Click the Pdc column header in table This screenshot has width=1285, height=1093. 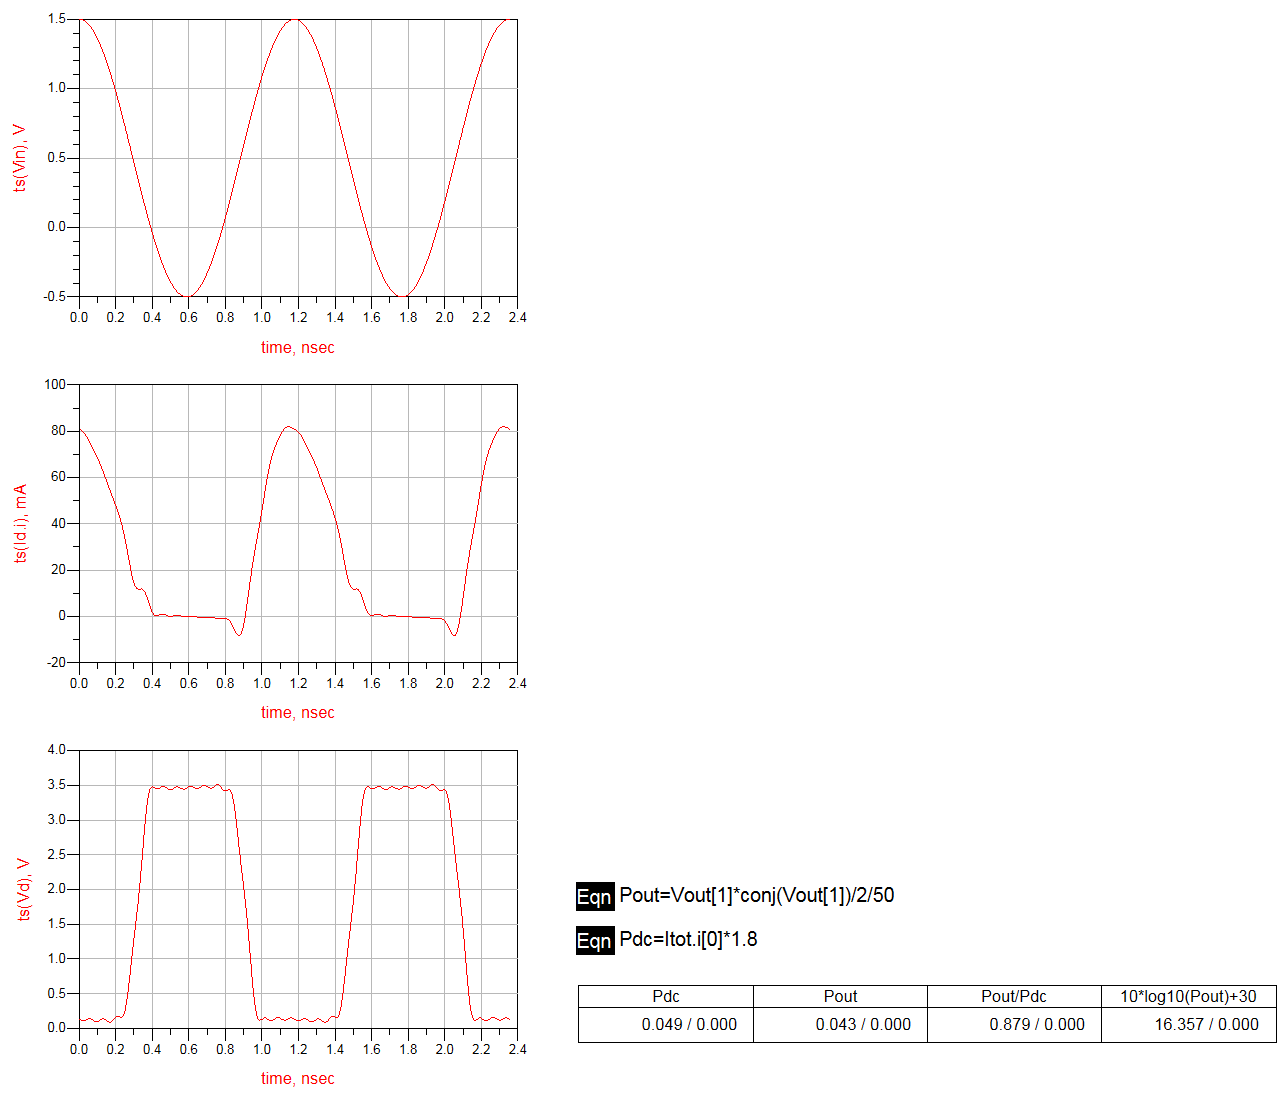point(666,996)
